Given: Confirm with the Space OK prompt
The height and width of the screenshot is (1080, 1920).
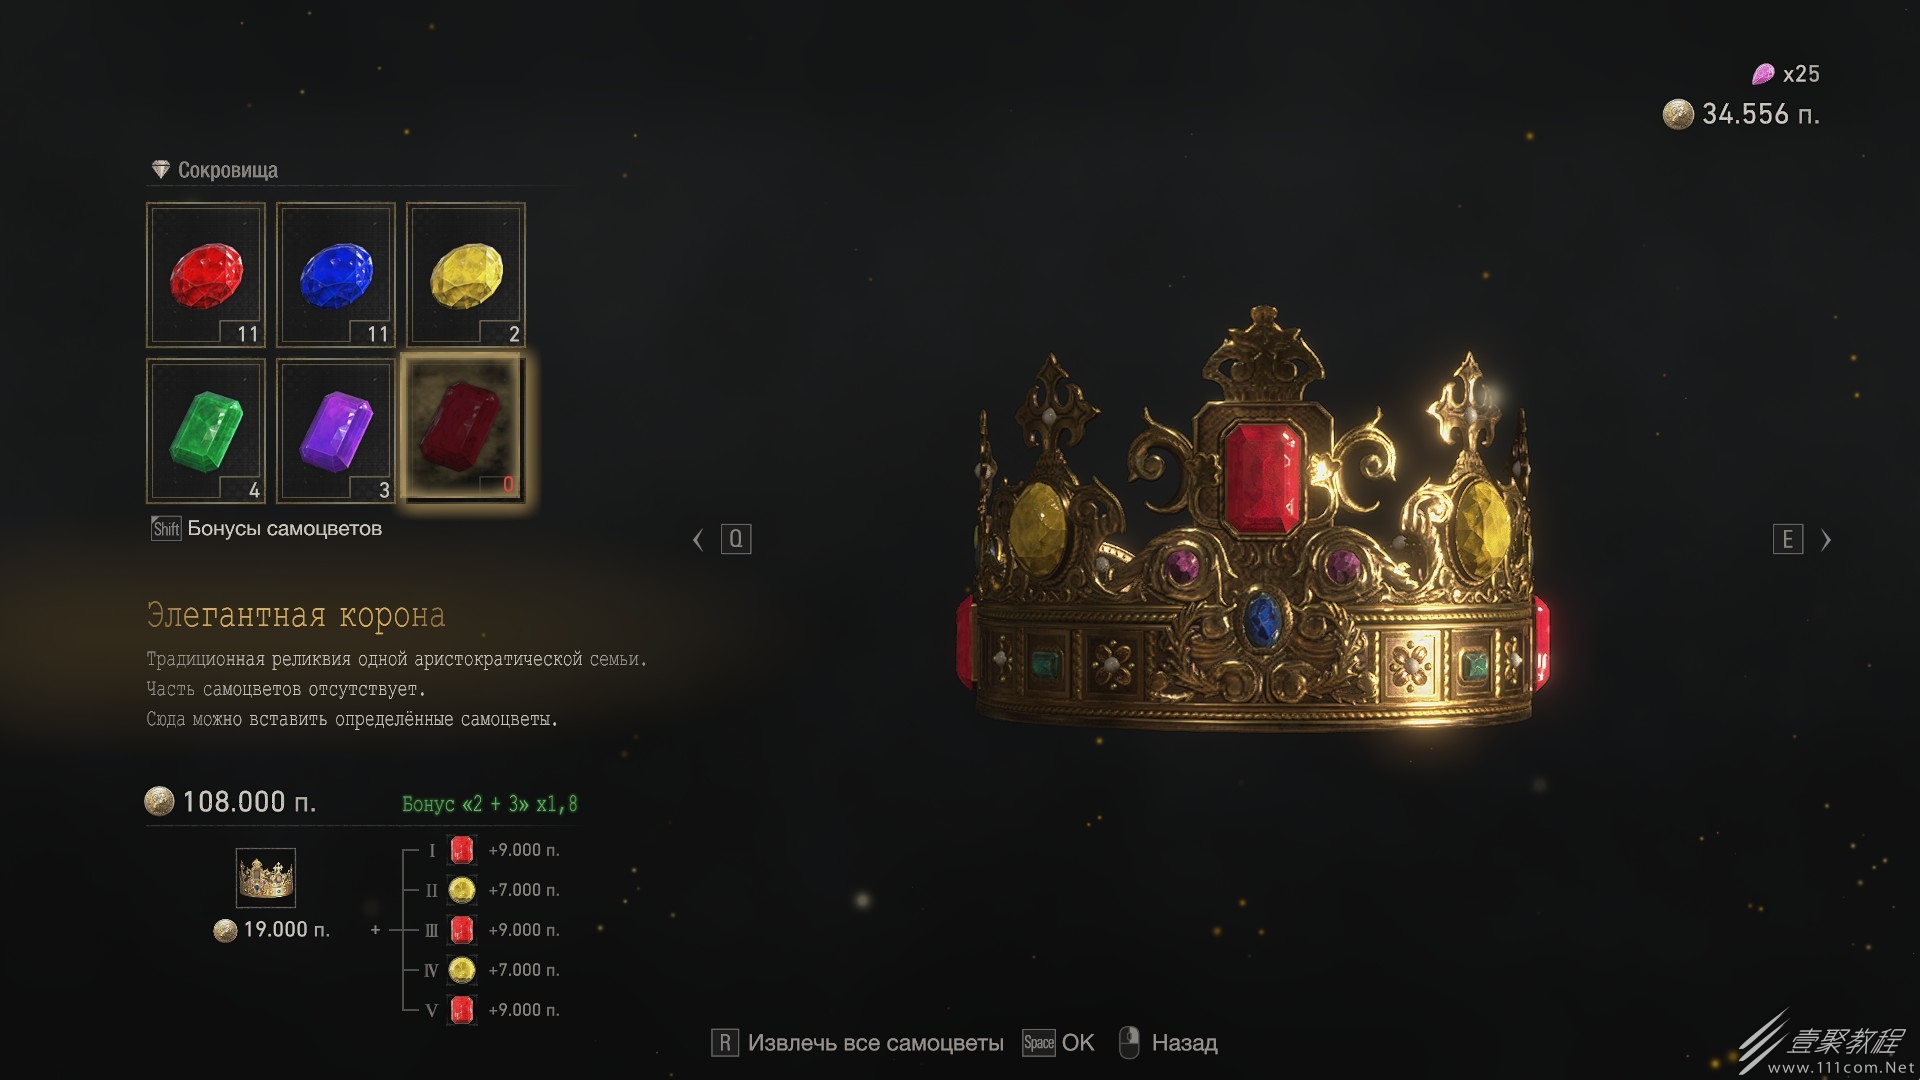Looking at the screenshot, I should (x=1058, y=1043).
